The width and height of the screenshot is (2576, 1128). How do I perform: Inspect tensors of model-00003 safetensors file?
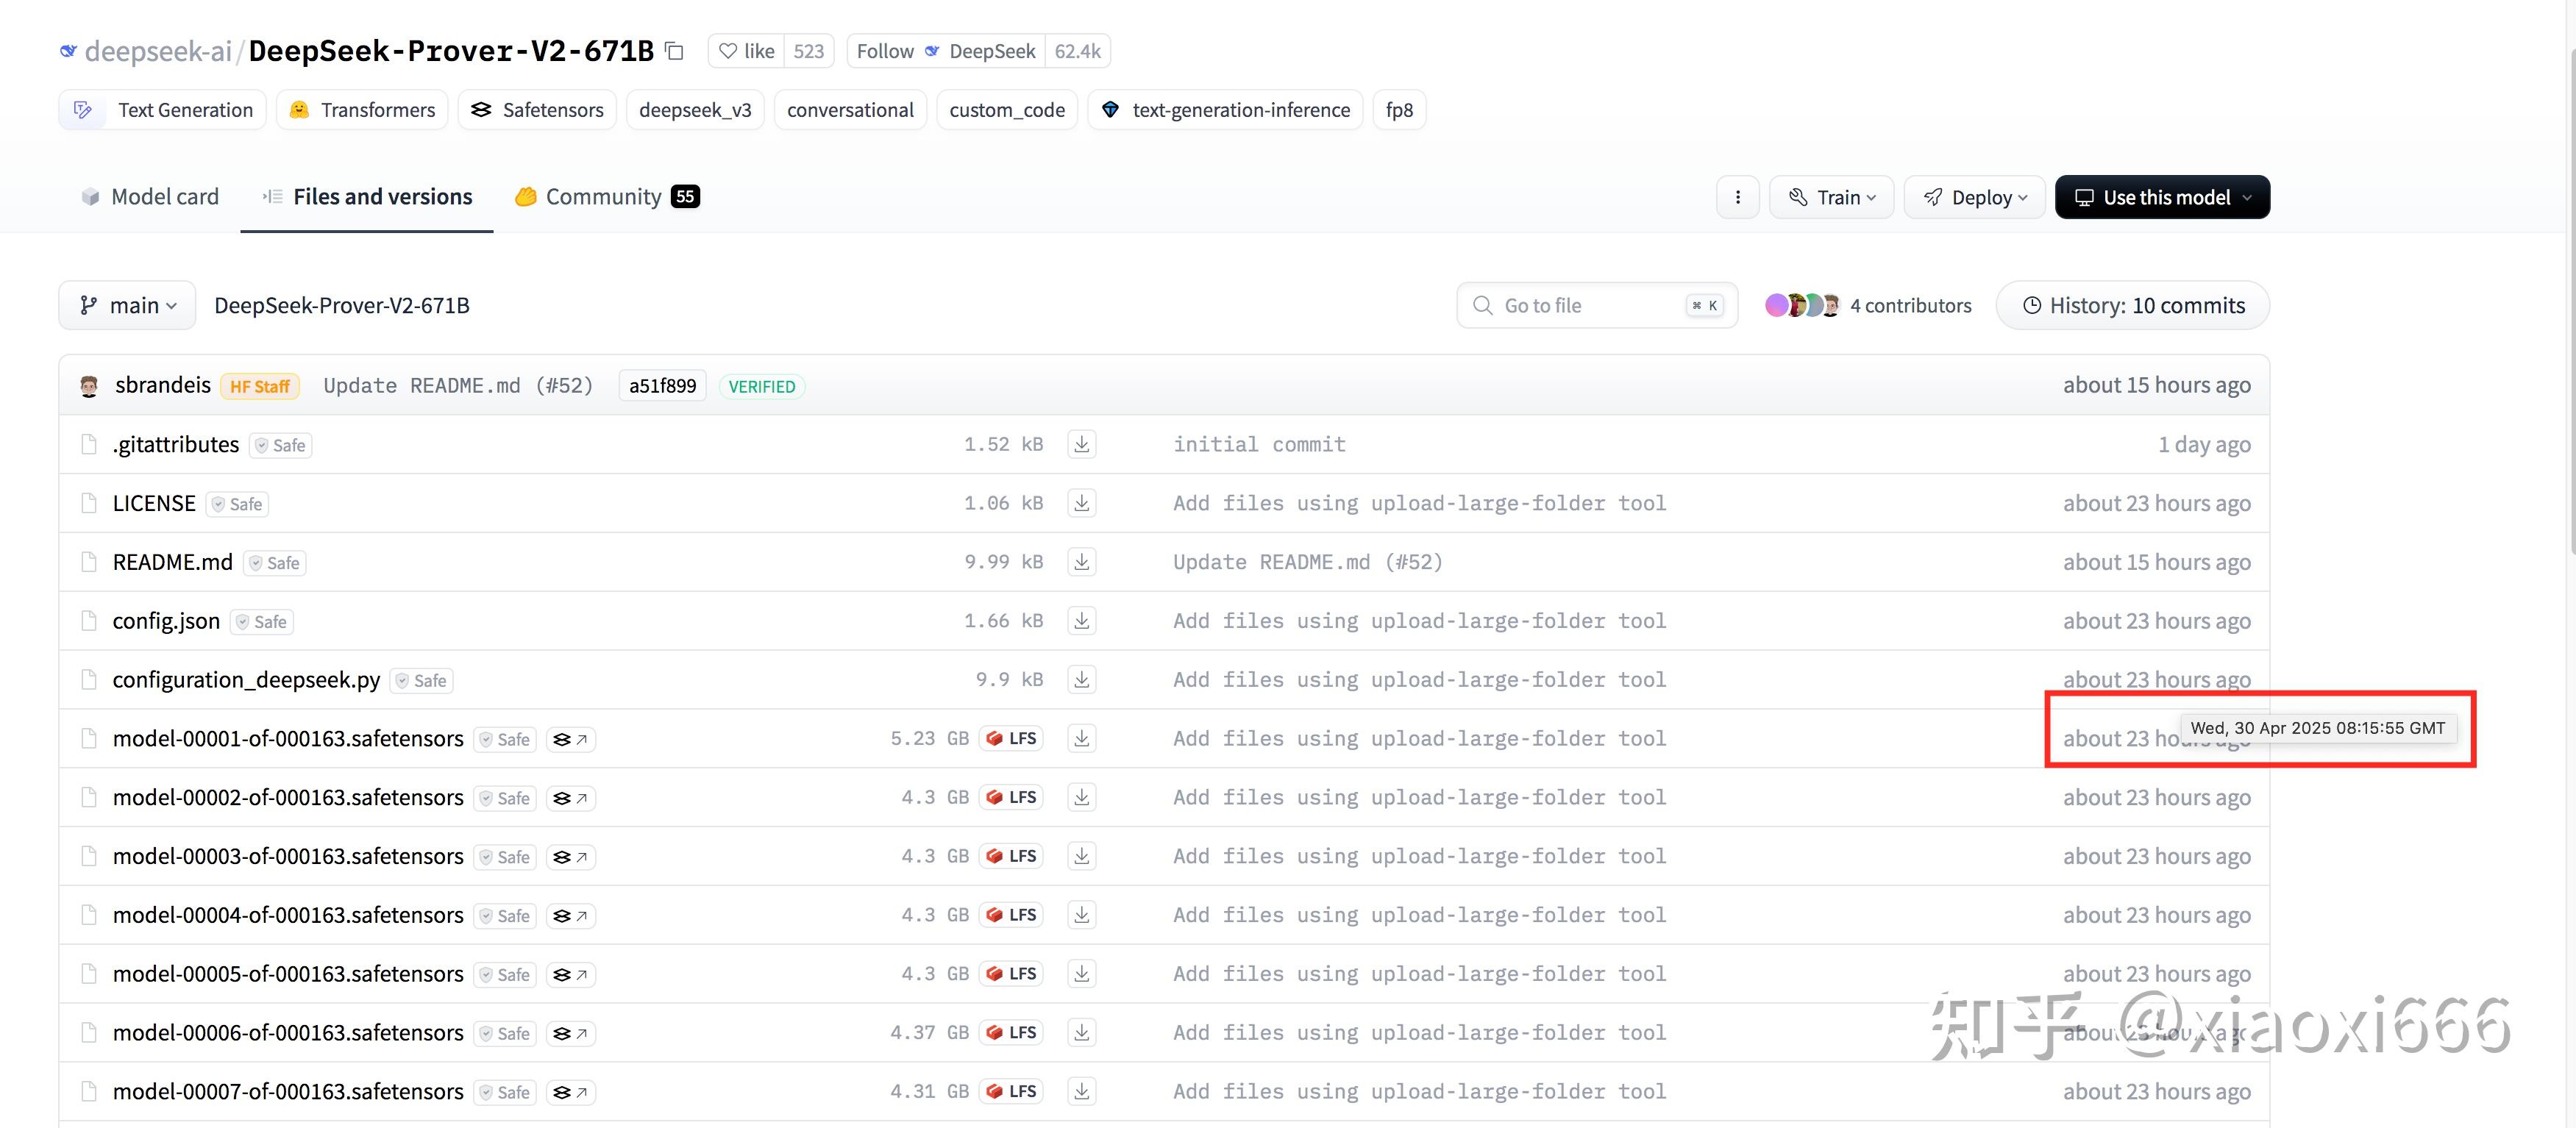571,858
